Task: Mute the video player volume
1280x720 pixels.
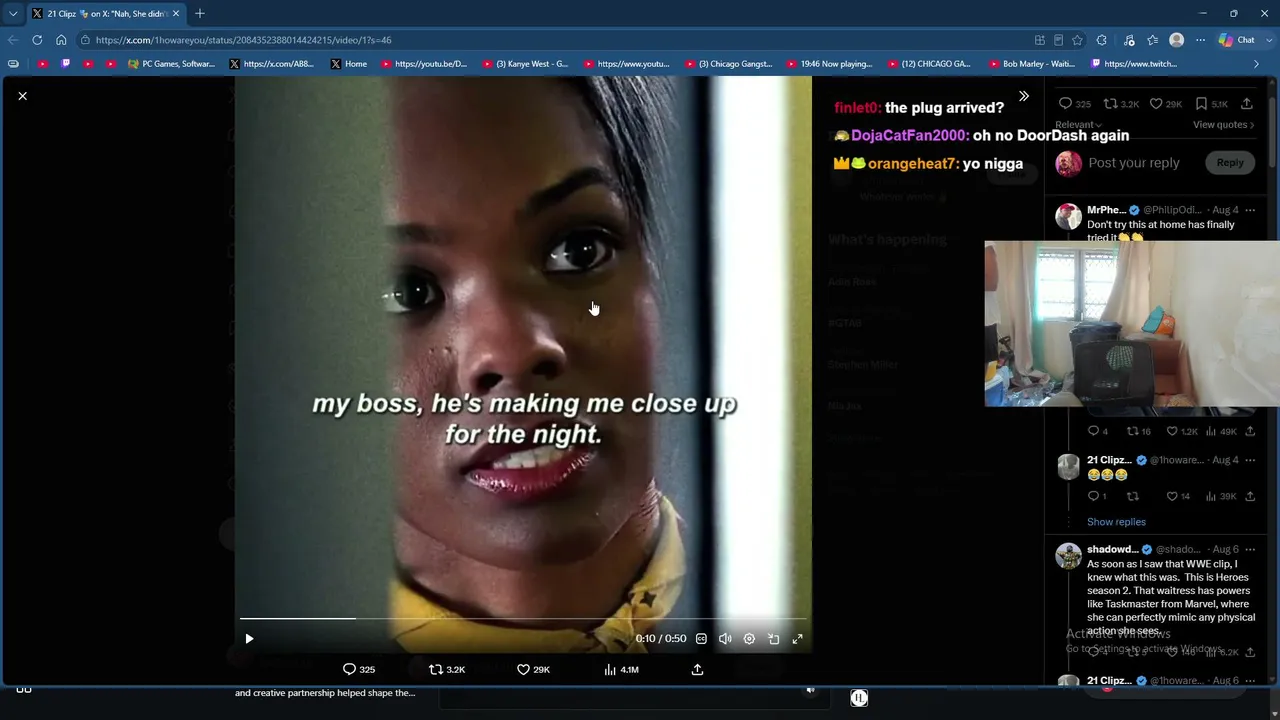Action: click(725, 639)
